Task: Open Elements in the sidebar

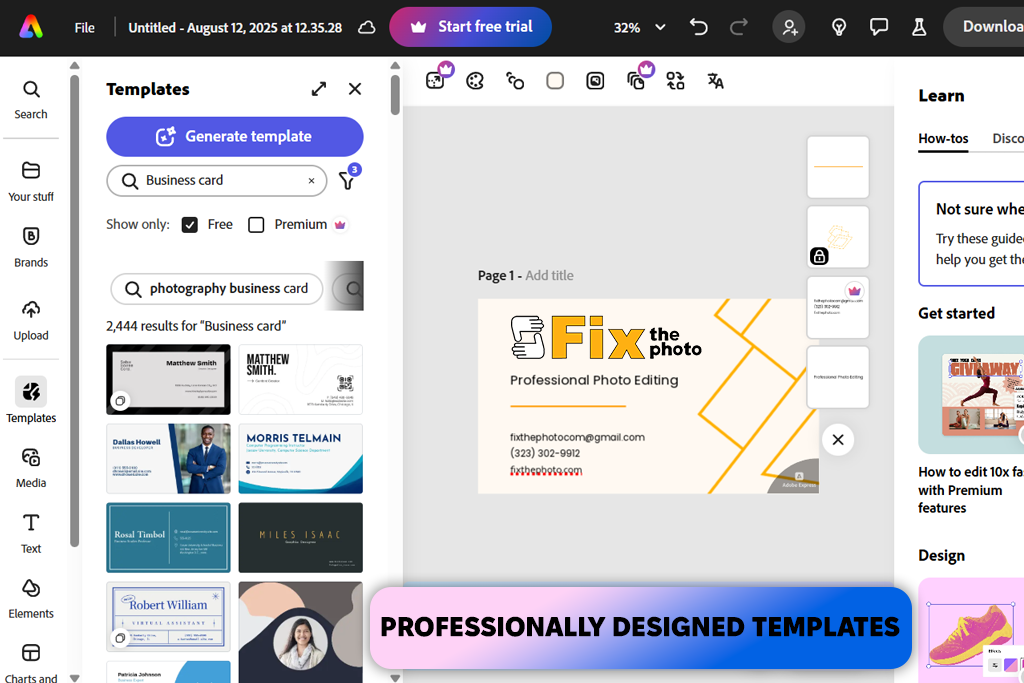Action: 31,599
